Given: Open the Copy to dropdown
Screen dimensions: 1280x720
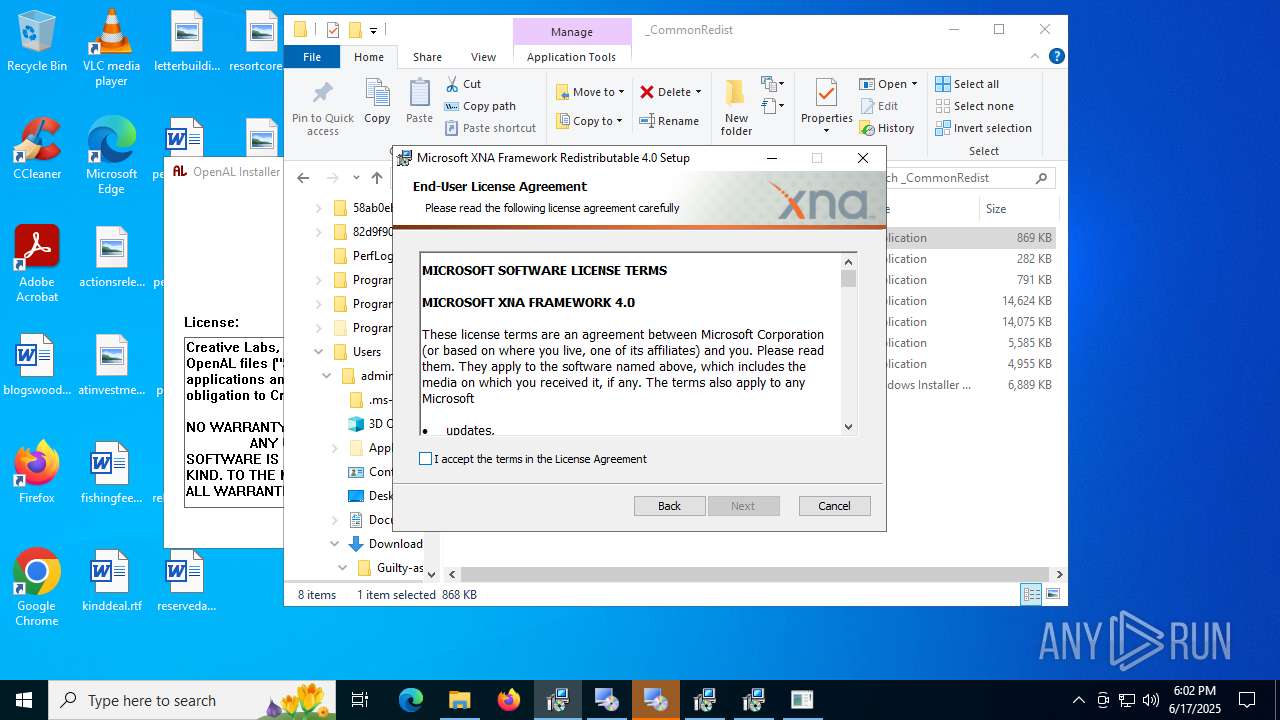Looking at the screenshot, I should pos(589,121).
